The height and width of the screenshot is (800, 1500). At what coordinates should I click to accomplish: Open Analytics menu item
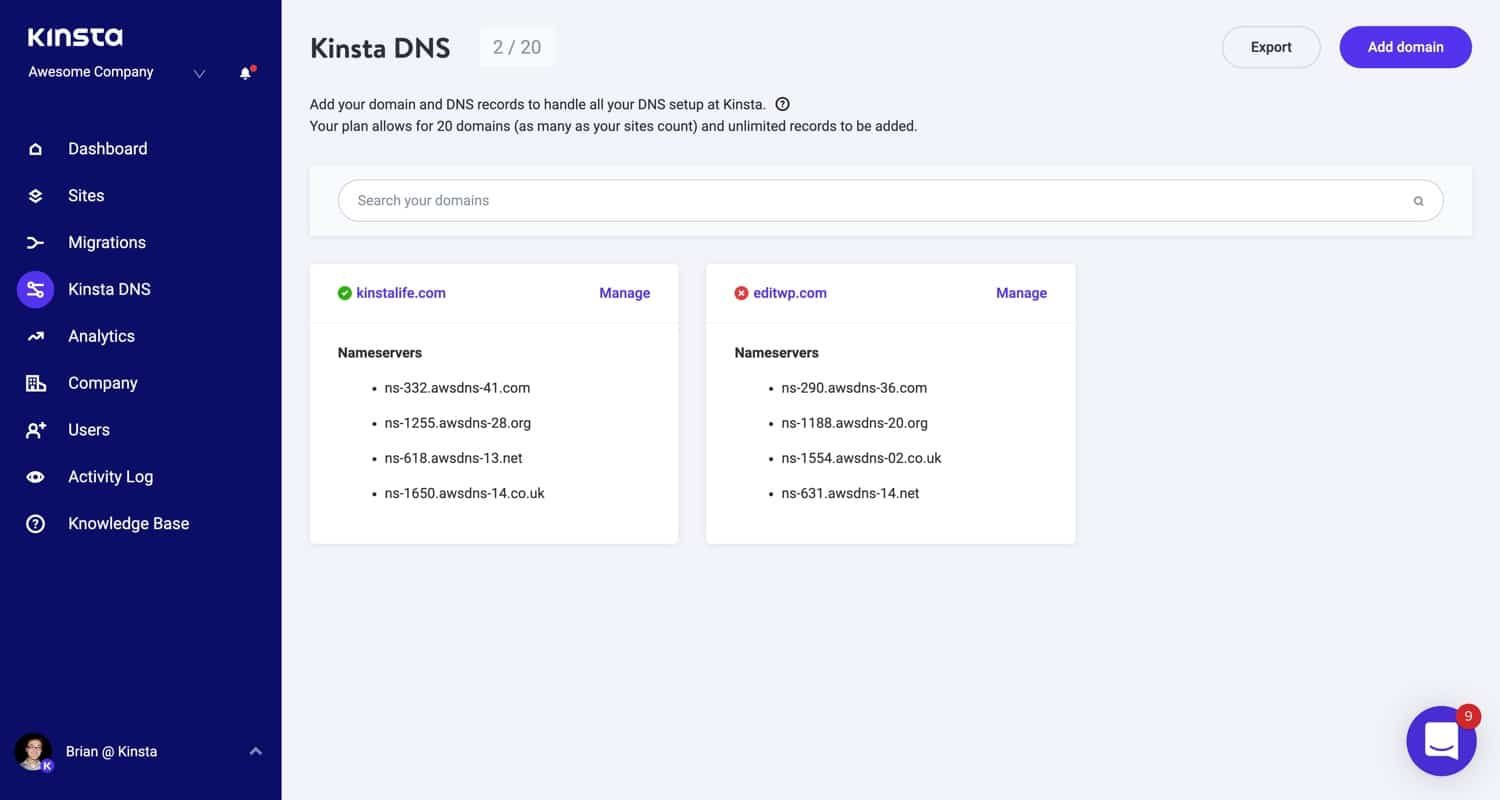101,337
